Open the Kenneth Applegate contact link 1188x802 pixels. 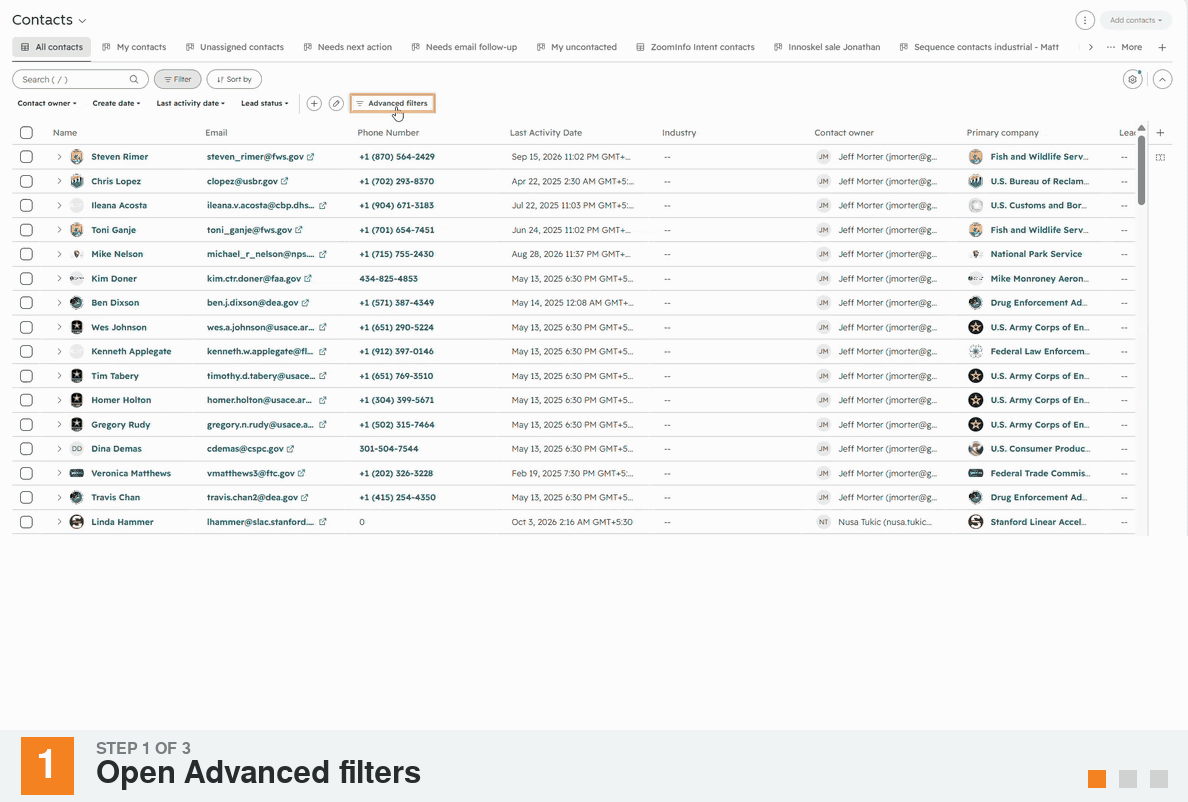[x=131, y=351]
